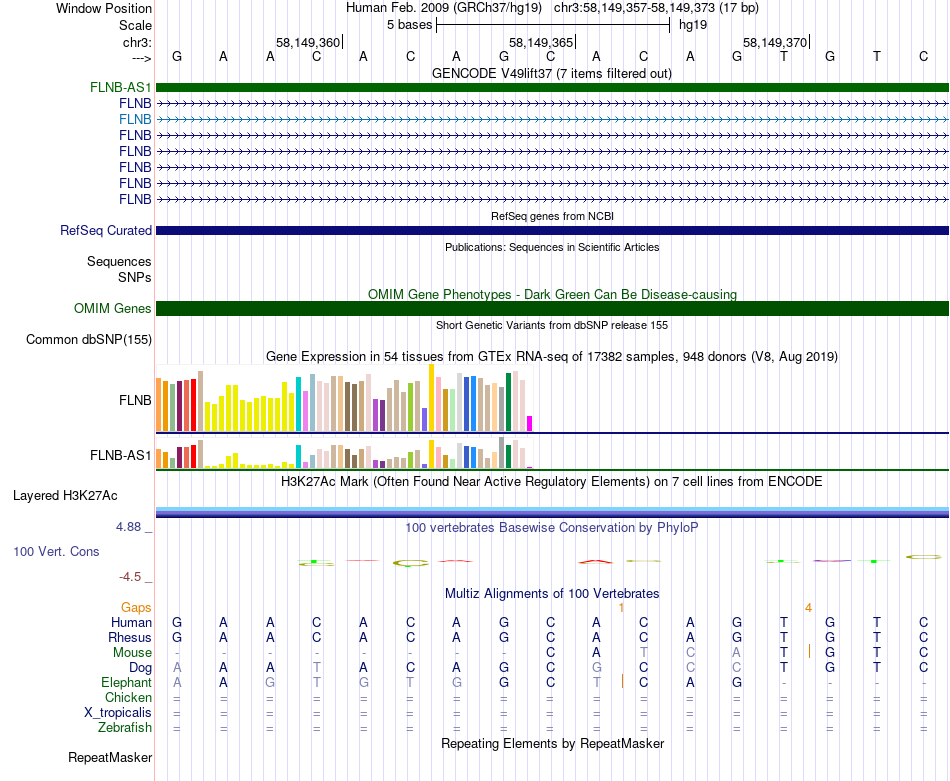Click the Window Position track label
Screen dimensions: 950x781
click(104, 8)
